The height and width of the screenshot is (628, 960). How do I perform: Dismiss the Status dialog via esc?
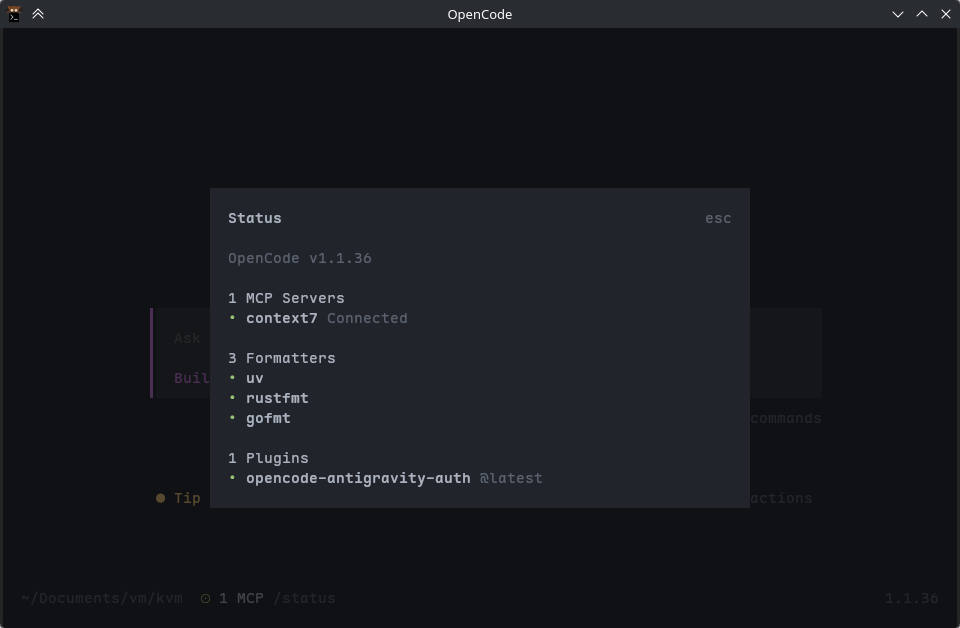tap(718, 219)
